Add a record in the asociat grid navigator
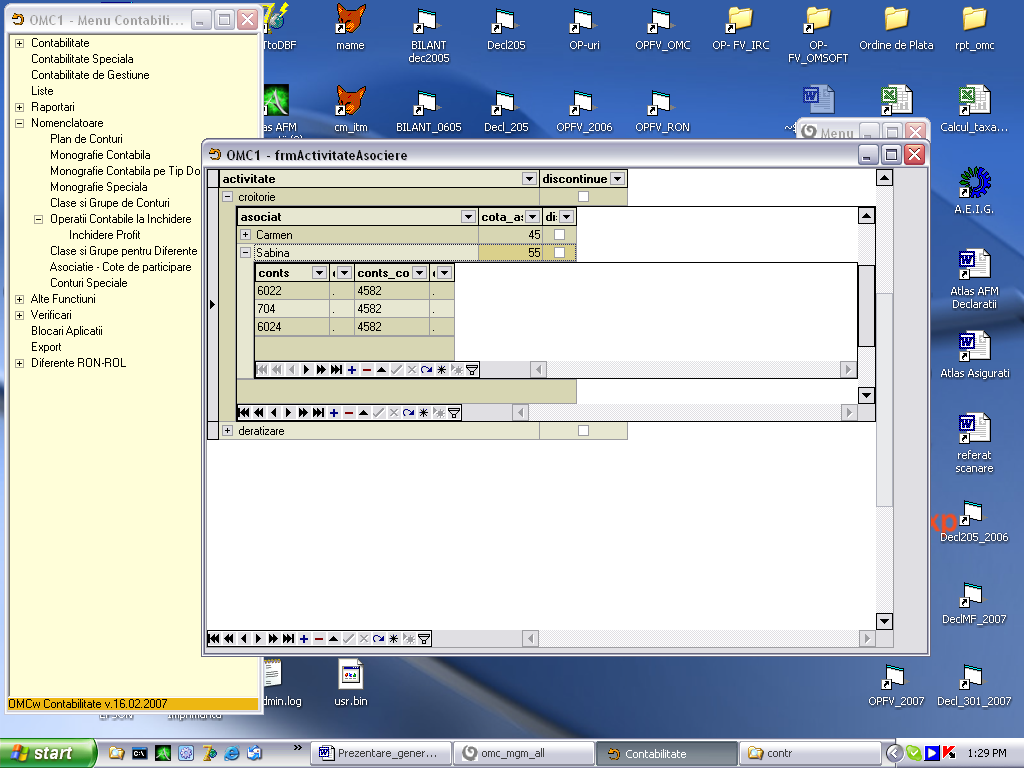This screenshot has height=768, width=1024. click(x=334, y=413)
